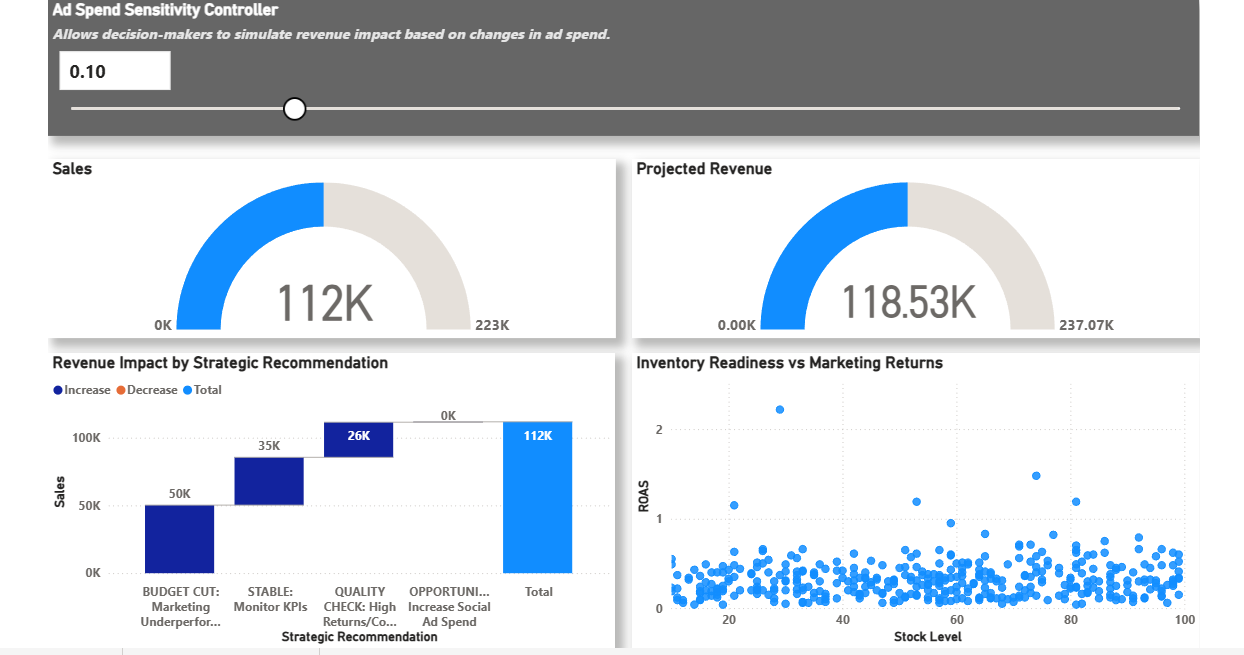Click the Revenue Impact chart title
The height and width of the screenshot is (655, 1244).
tap(218, 362)
